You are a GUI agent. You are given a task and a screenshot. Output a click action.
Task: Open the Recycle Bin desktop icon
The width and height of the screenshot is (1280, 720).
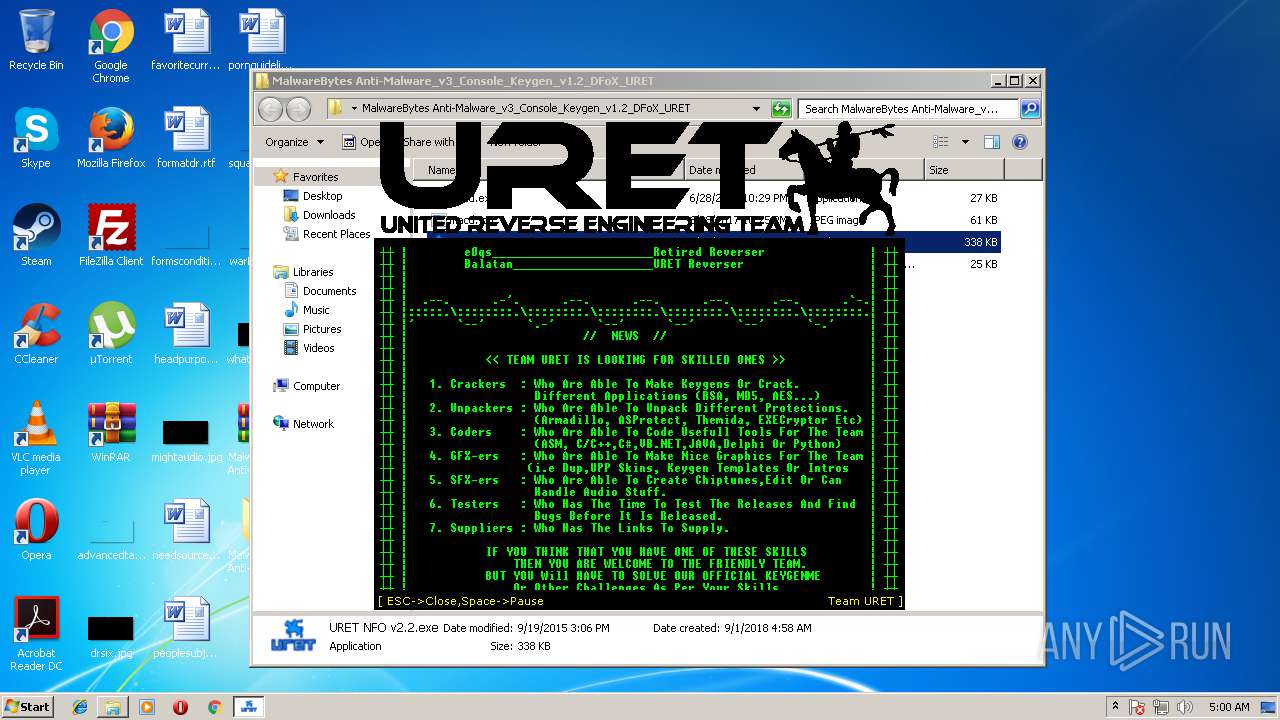pos(36,40)
